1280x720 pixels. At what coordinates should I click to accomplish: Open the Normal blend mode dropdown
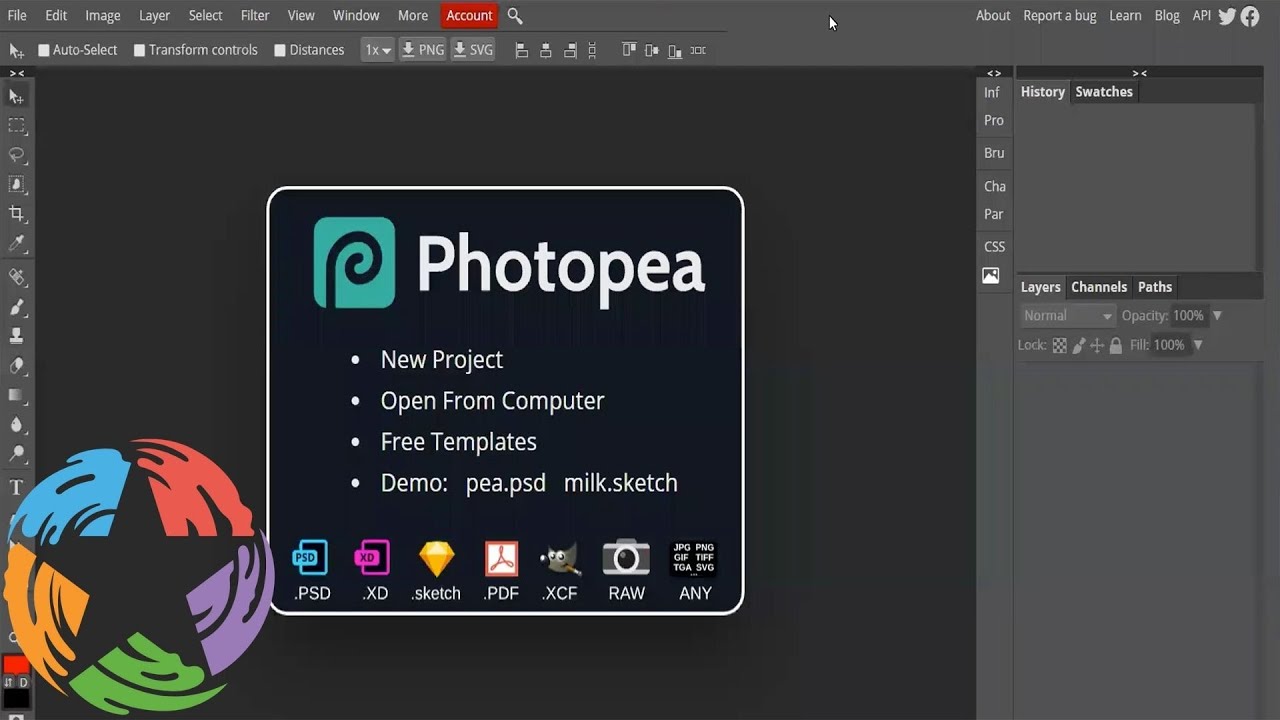(1068, 316)
